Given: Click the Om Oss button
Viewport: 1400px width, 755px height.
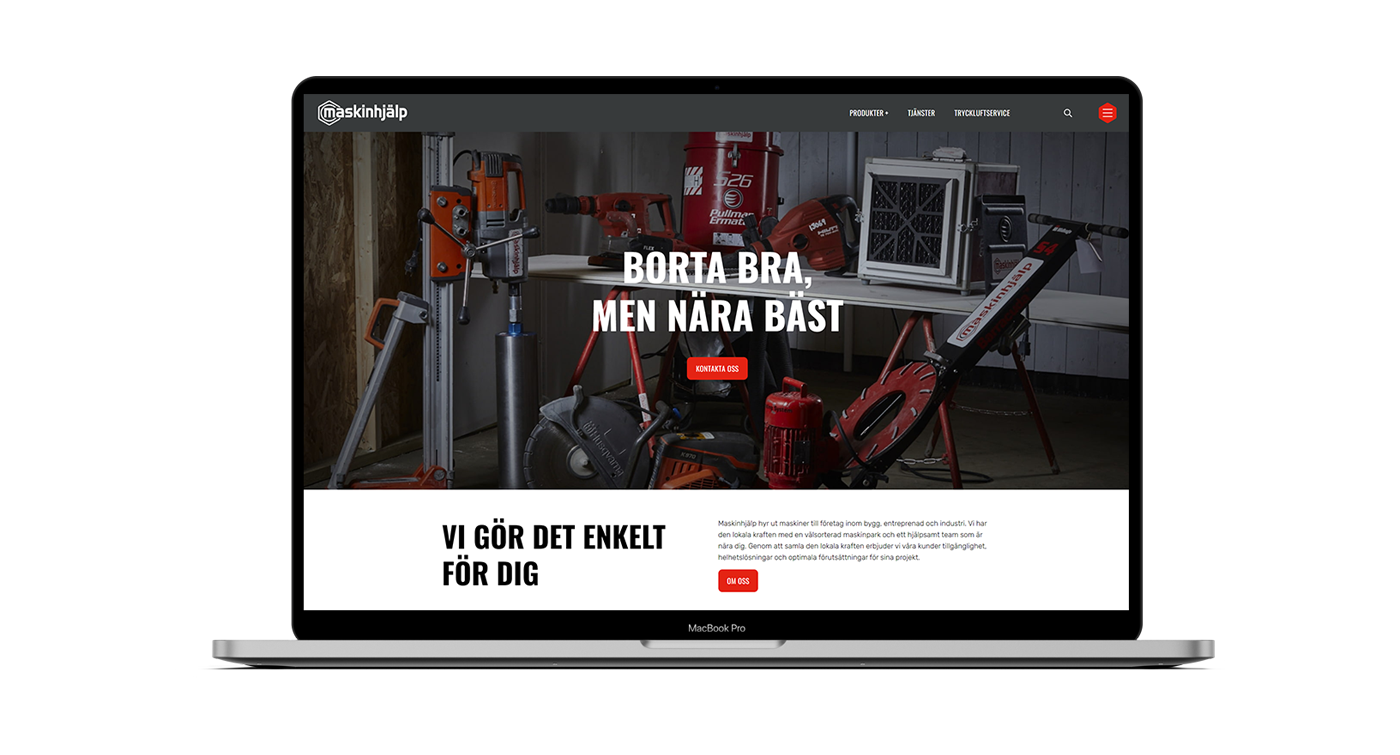Looking at the screenshot, I should [x=737, y=581].
